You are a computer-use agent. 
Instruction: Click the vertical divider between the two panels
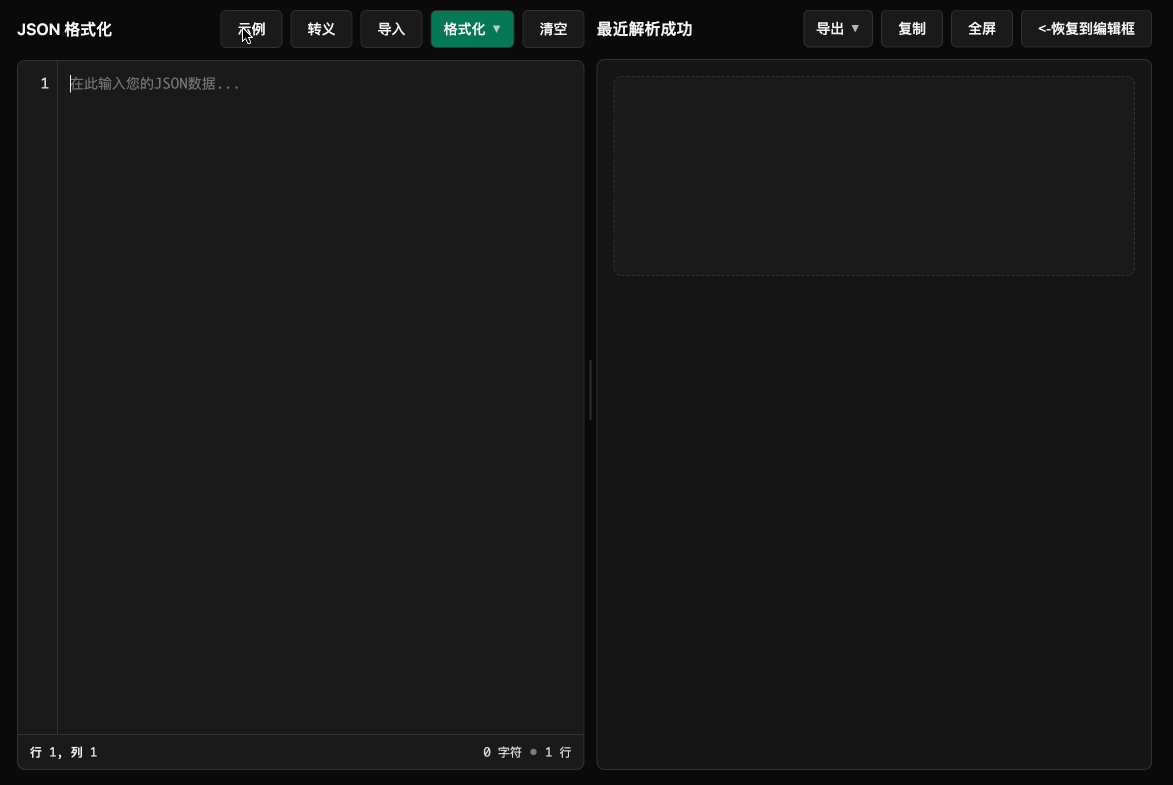click(x=590, y=390)
